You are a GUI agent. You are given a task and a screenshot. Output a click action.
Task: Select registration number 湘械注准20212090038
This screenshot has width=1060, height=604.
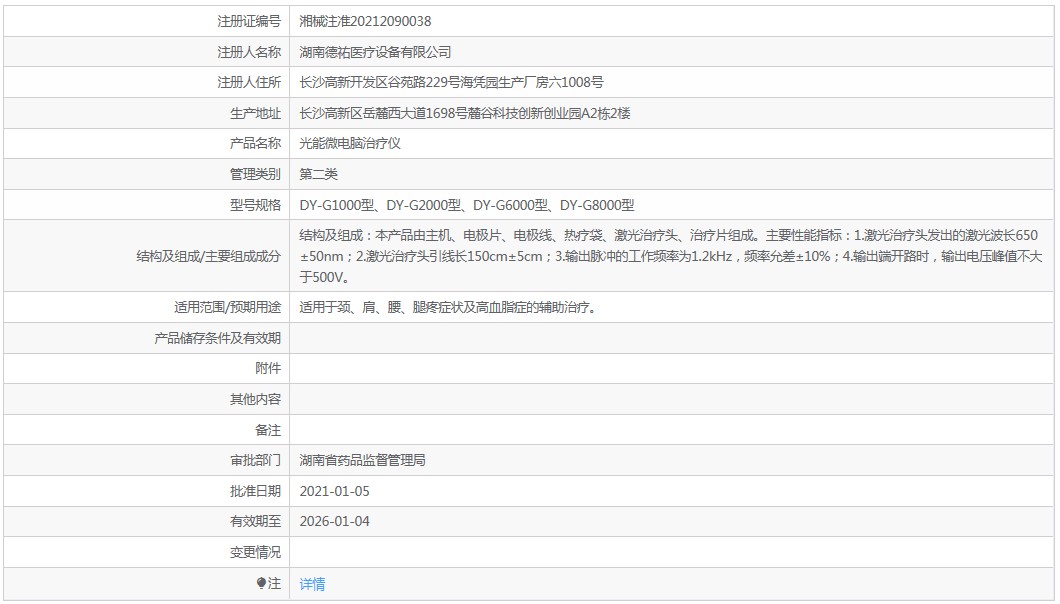(365, 22)
